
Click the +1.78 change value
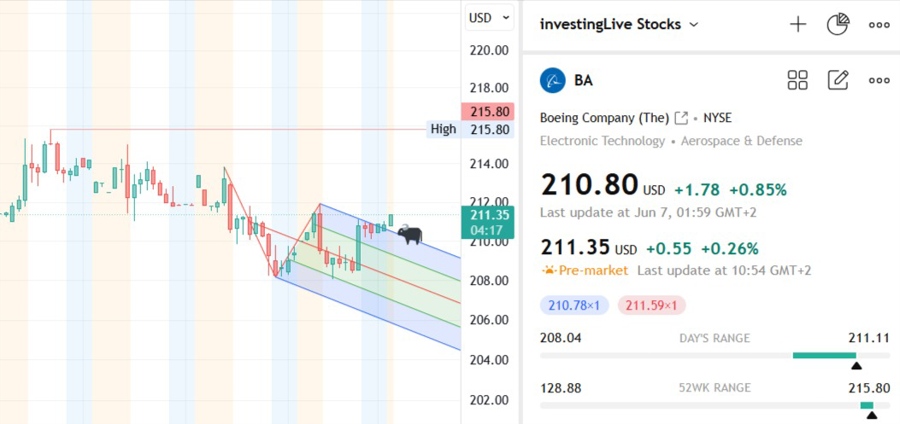pyautogui.click(x=697, y=190)
